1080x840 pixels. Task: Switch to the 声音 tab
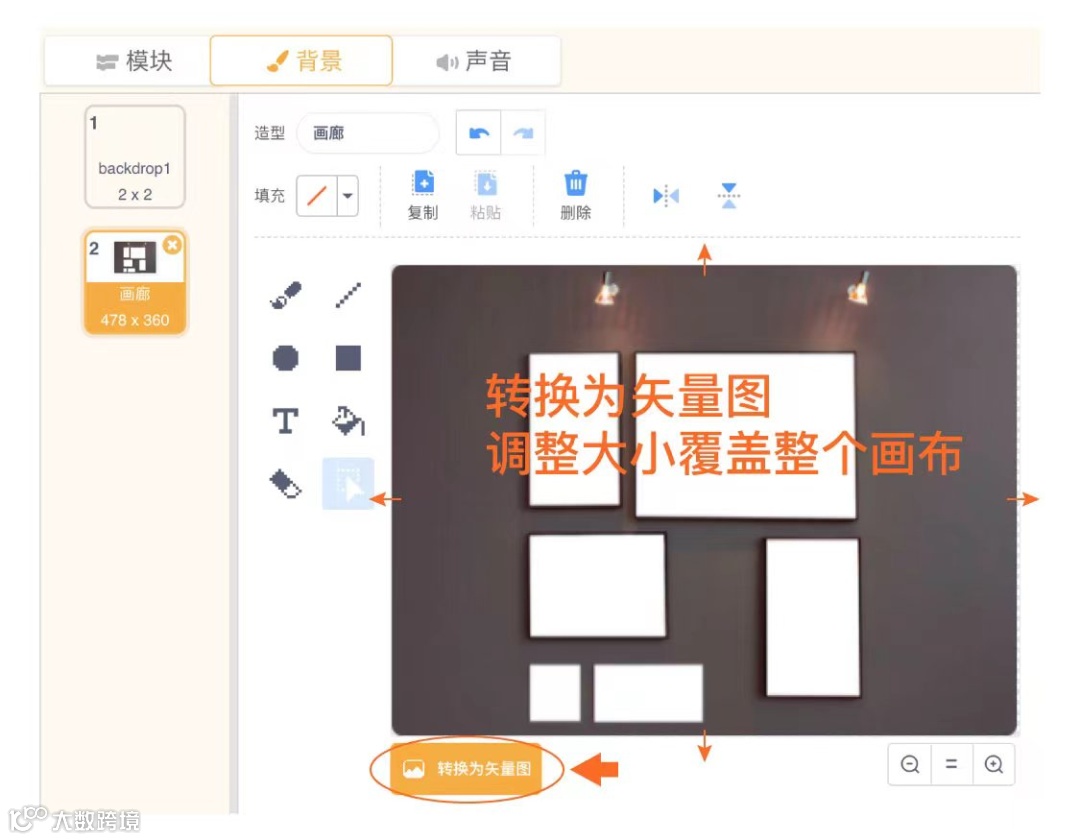pos(476,61)
